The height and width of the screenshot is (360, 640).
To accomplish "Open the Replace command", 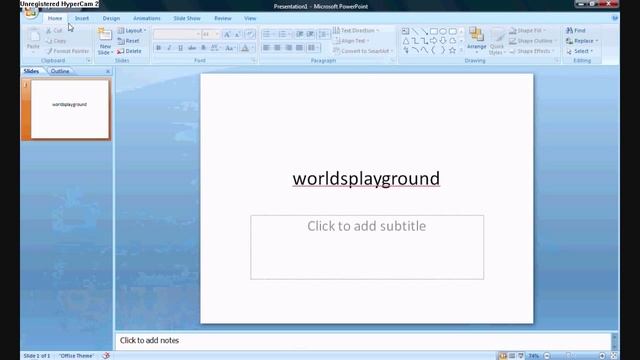I will click(582, 41).
